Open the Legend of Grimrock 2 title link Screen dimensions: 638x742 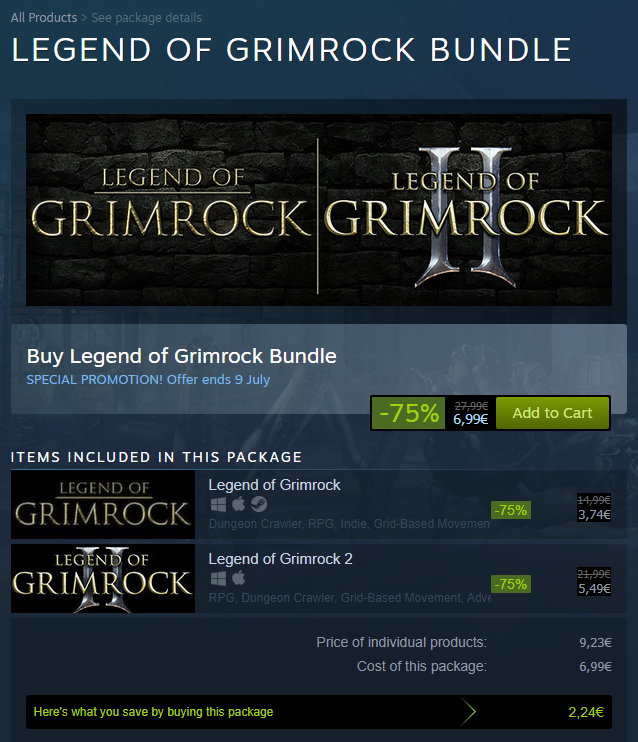point(280,559)
